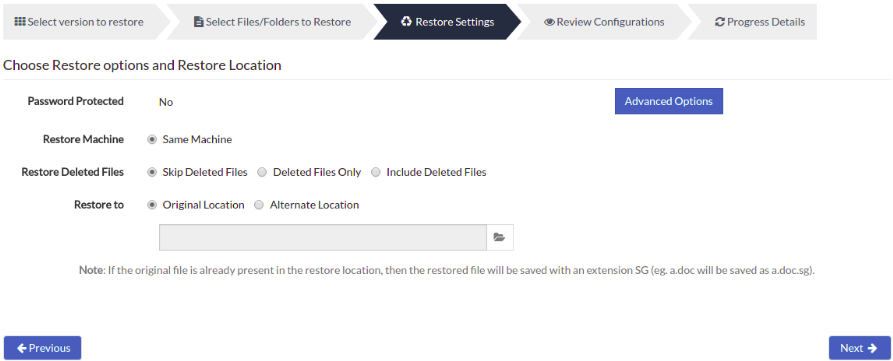Go to Select version to restore step

pyautogui.click(x=79, y=22)
